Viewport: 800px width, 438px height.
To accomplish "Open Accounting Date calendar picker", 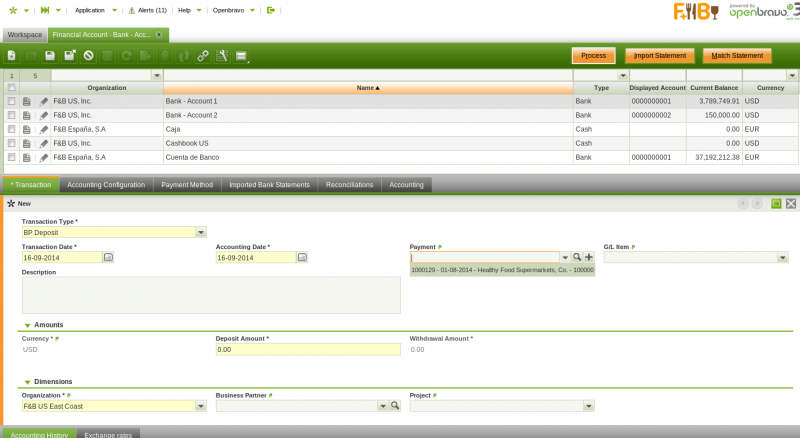I will pyautogui.click(x=302, y=258).
